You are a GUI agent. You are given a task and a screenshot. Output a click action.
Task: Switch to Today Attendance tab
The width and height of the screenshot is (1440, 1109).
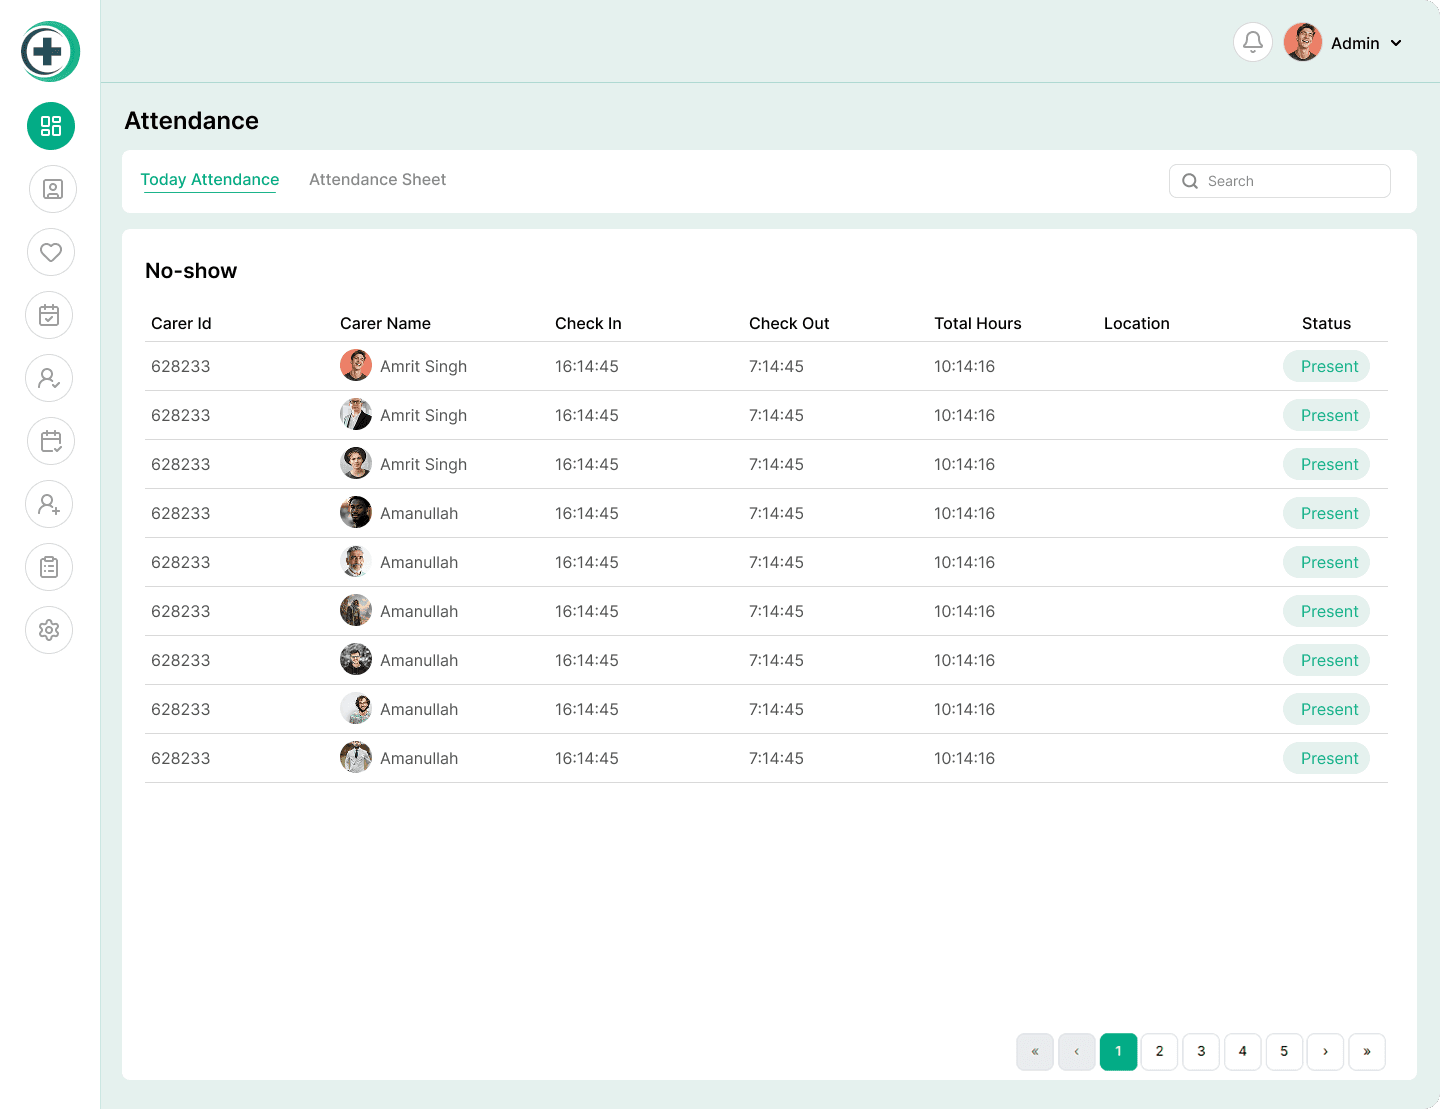209,179
